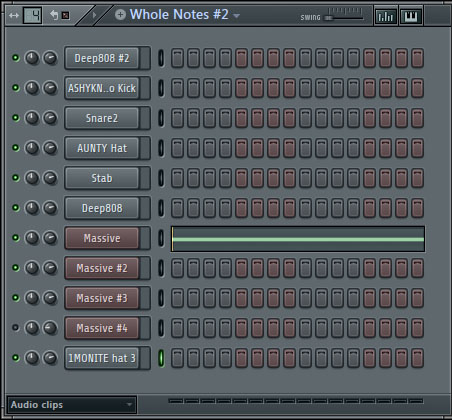The image size is (452, 420).
Task: Open Whole Notes #2 pattern dropdown
Action: 236,16
